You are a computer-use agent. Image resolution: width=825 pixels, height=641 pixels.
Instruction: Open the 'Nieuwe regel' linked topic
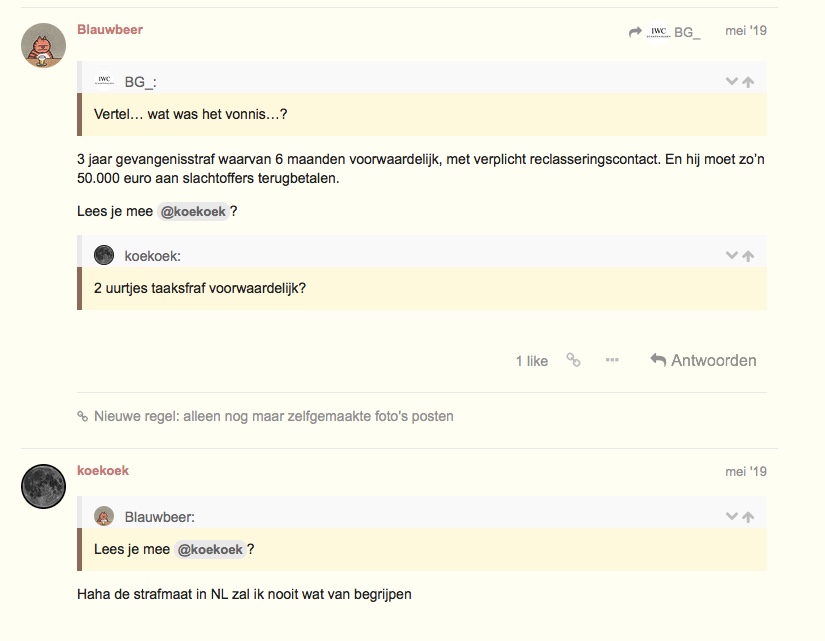coord(273,416)
